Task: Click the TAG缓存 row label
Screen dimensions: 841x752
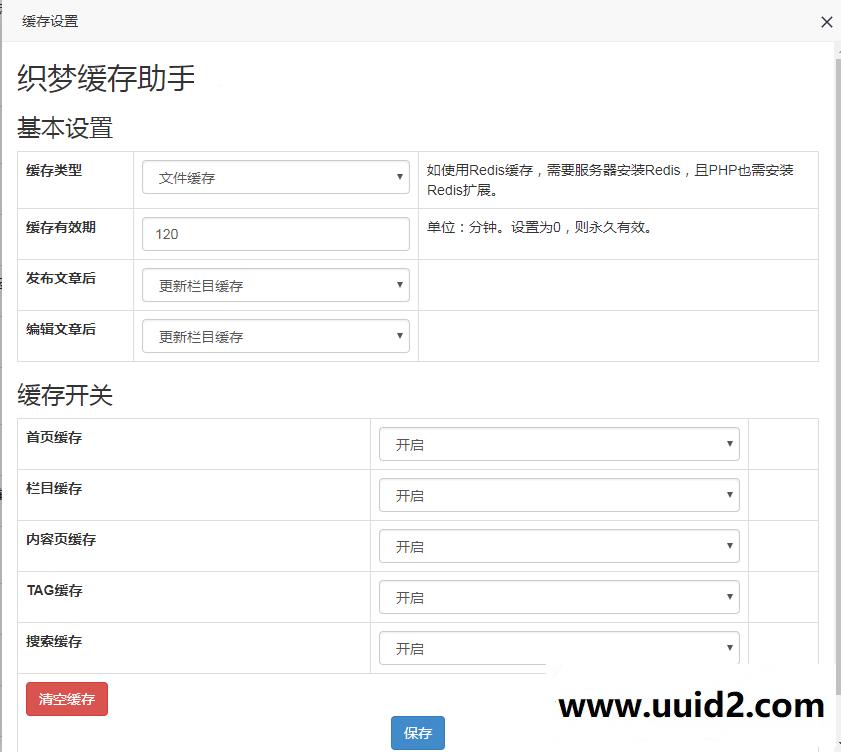Action: click(53, 591)
